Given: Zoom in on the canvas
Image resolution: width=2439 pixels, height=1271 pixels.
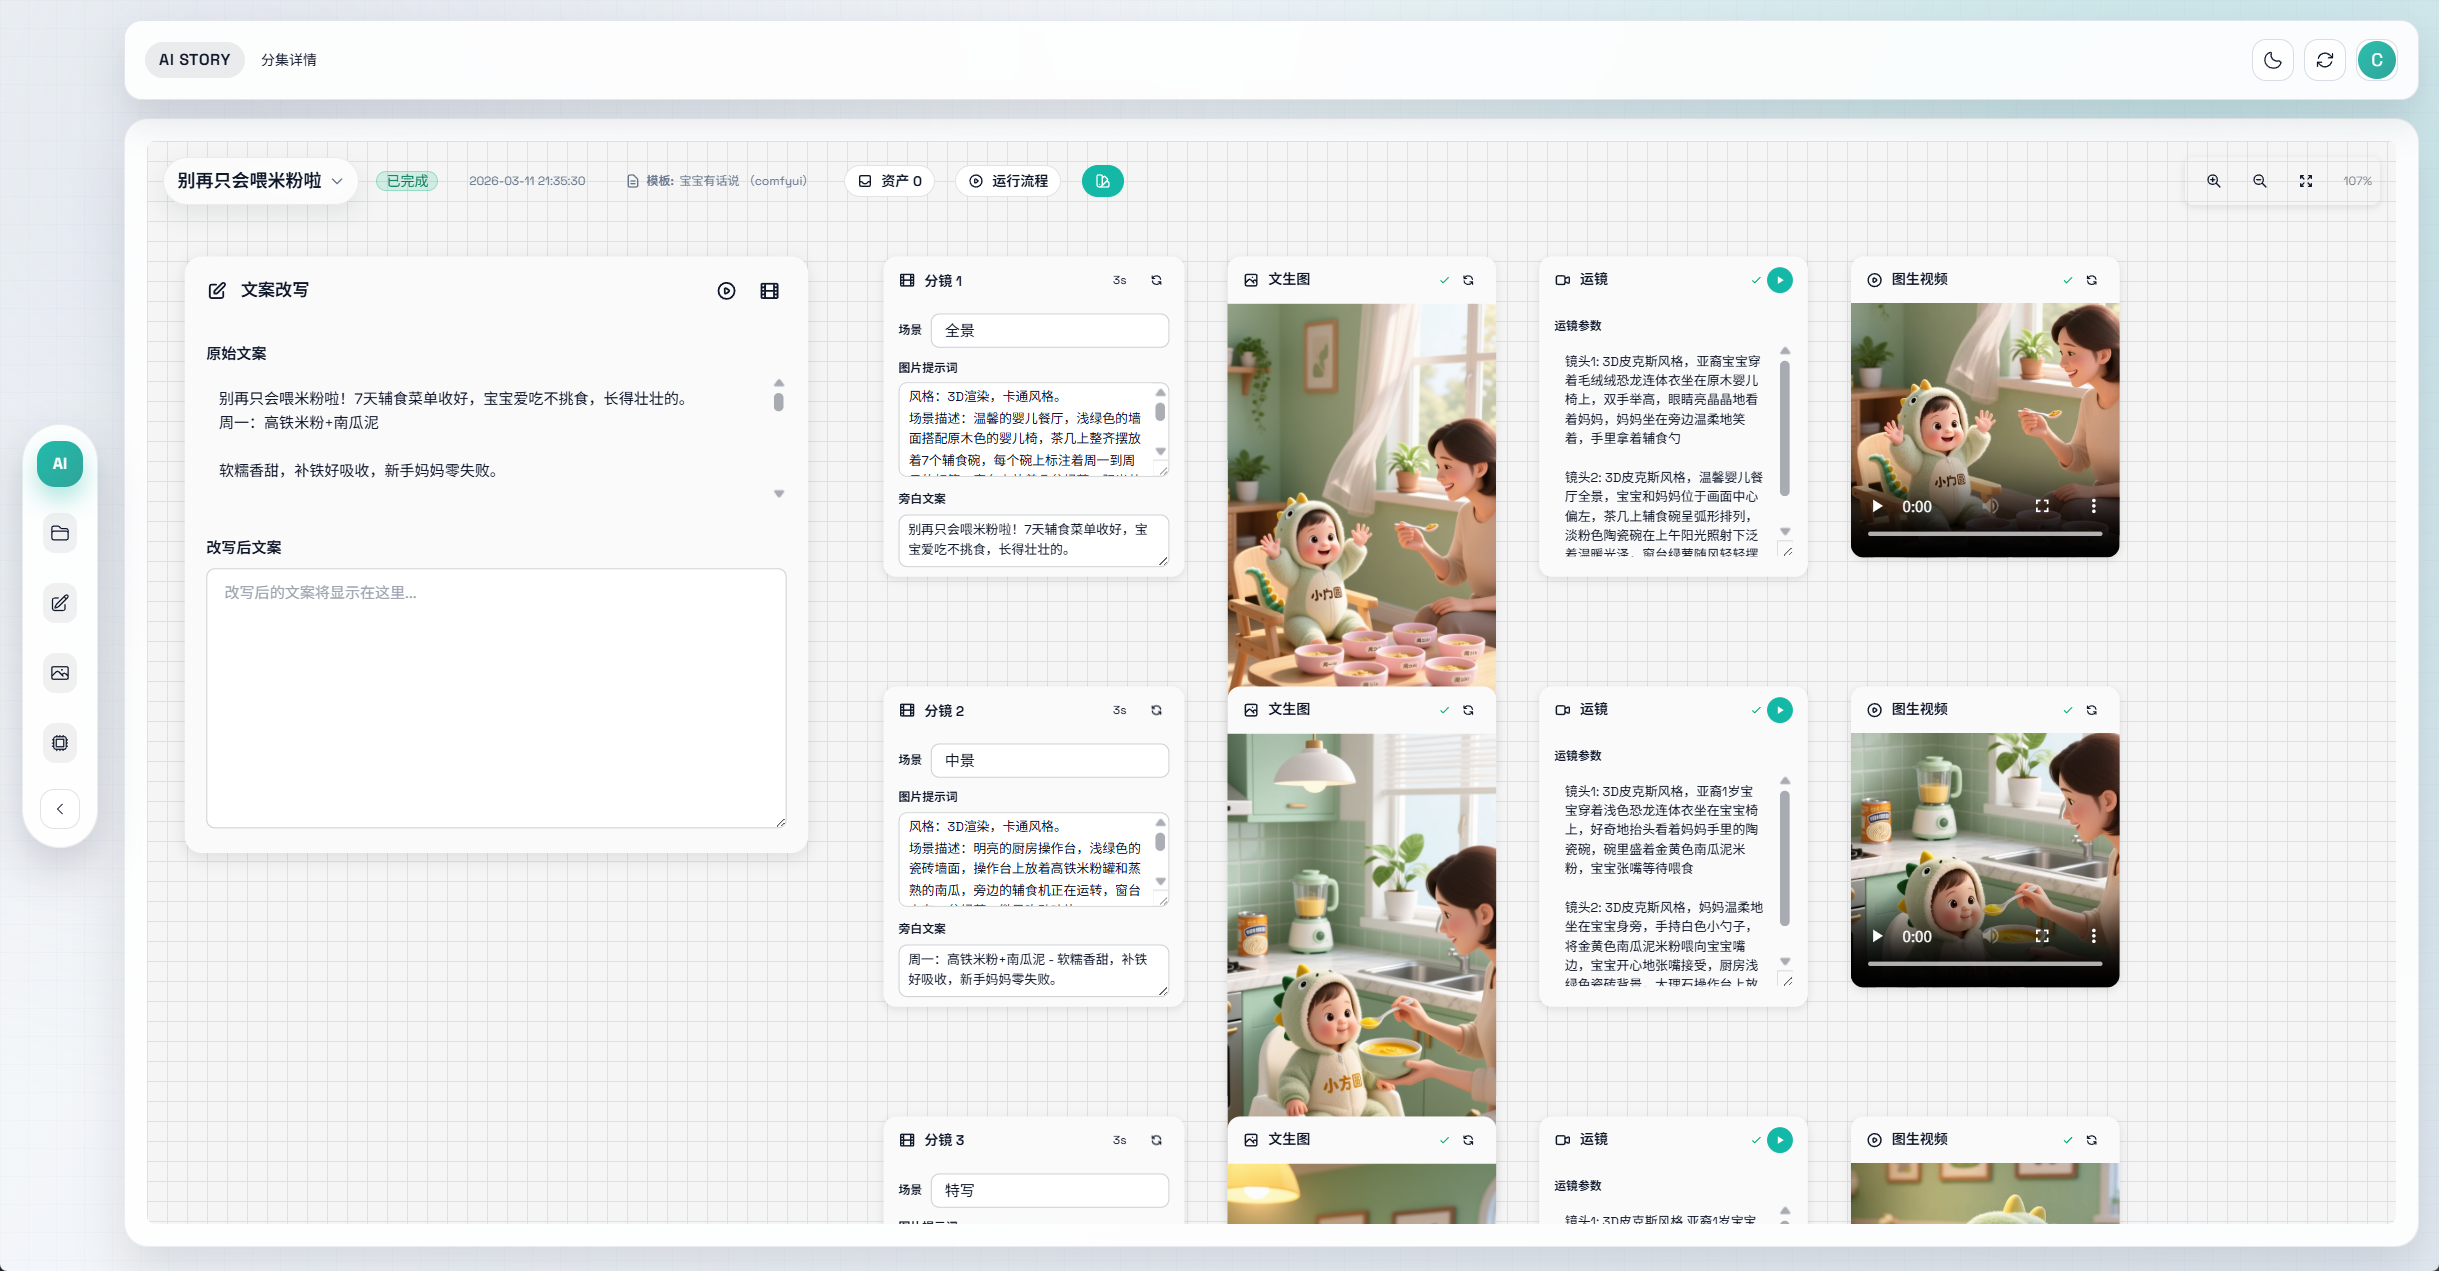Looking at the screenshot, I should point(2214,181).
